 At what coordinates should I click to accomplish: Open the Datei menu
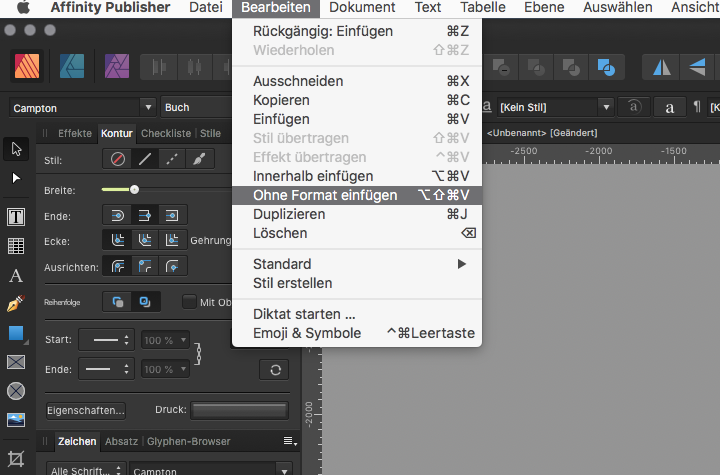coord(206,7)
